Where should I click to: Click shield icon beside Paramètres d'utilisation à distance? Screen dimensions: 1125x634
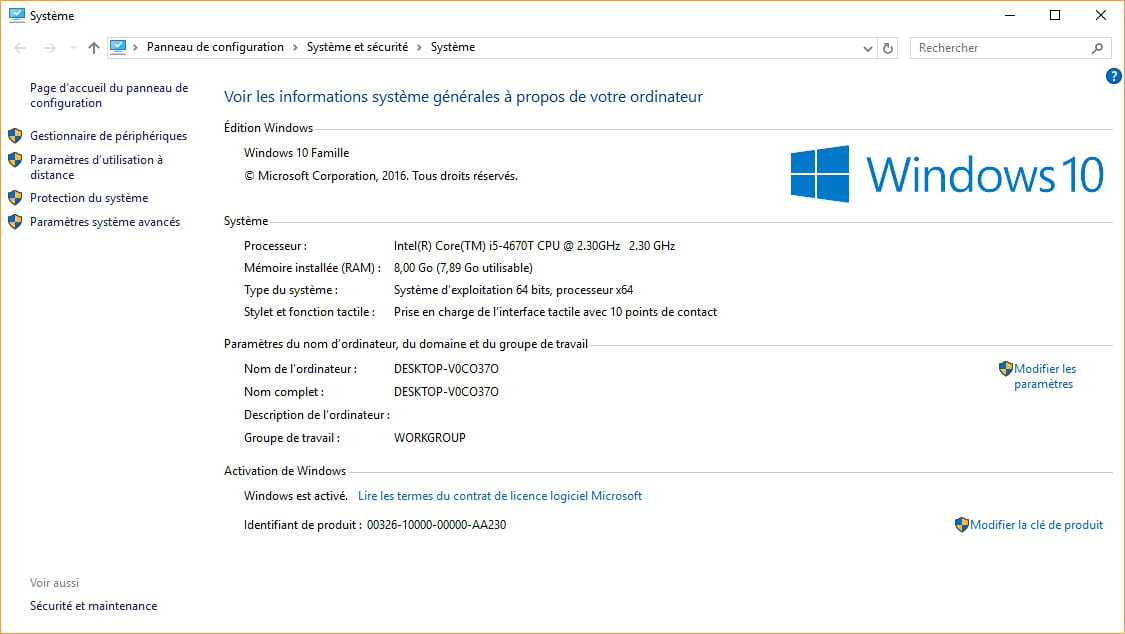tap(15, 160)
